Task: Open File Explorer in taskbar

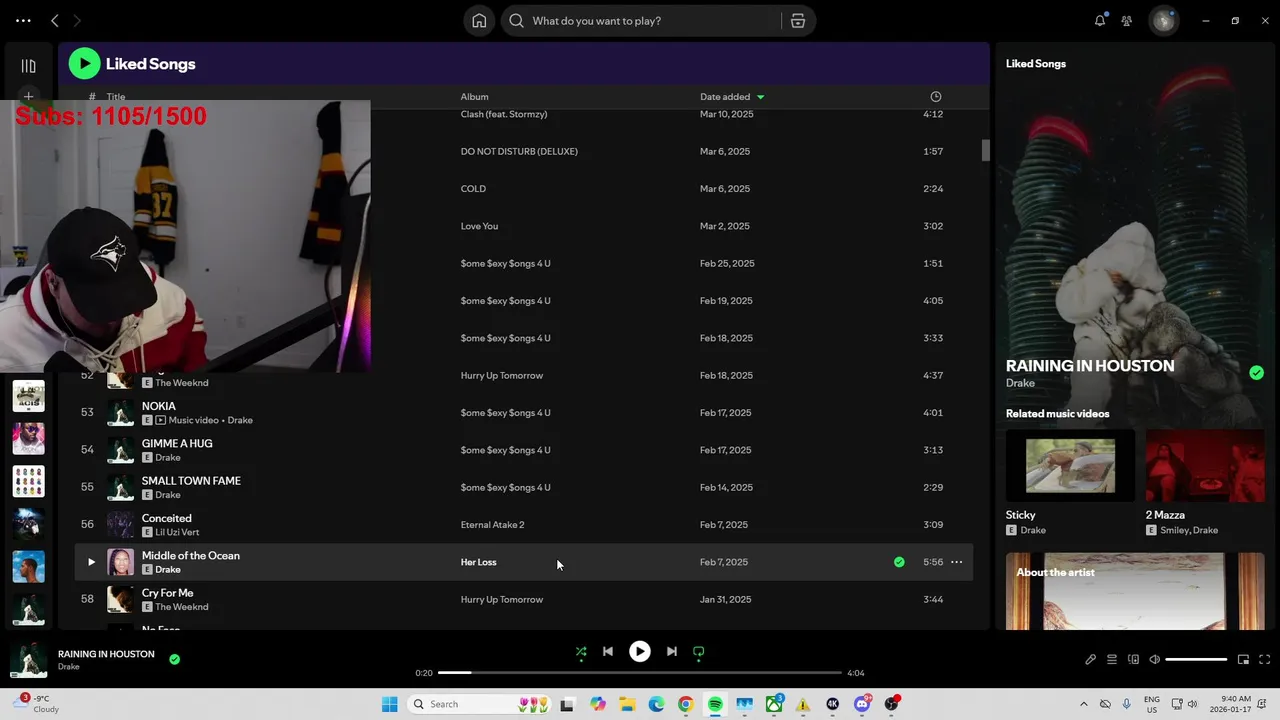Action: [627, 704]
